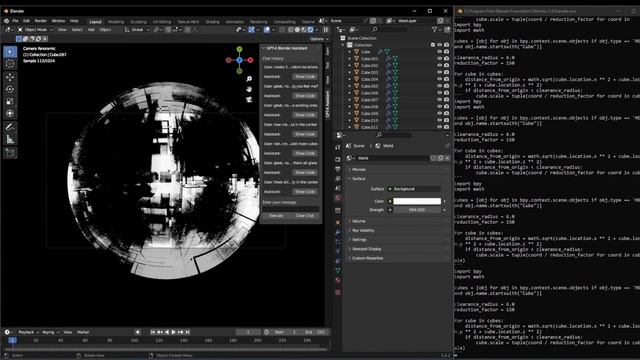Click Clear Chat button
Screen dimensions: 640x360
pyautogui.click(x=305, y=216)
